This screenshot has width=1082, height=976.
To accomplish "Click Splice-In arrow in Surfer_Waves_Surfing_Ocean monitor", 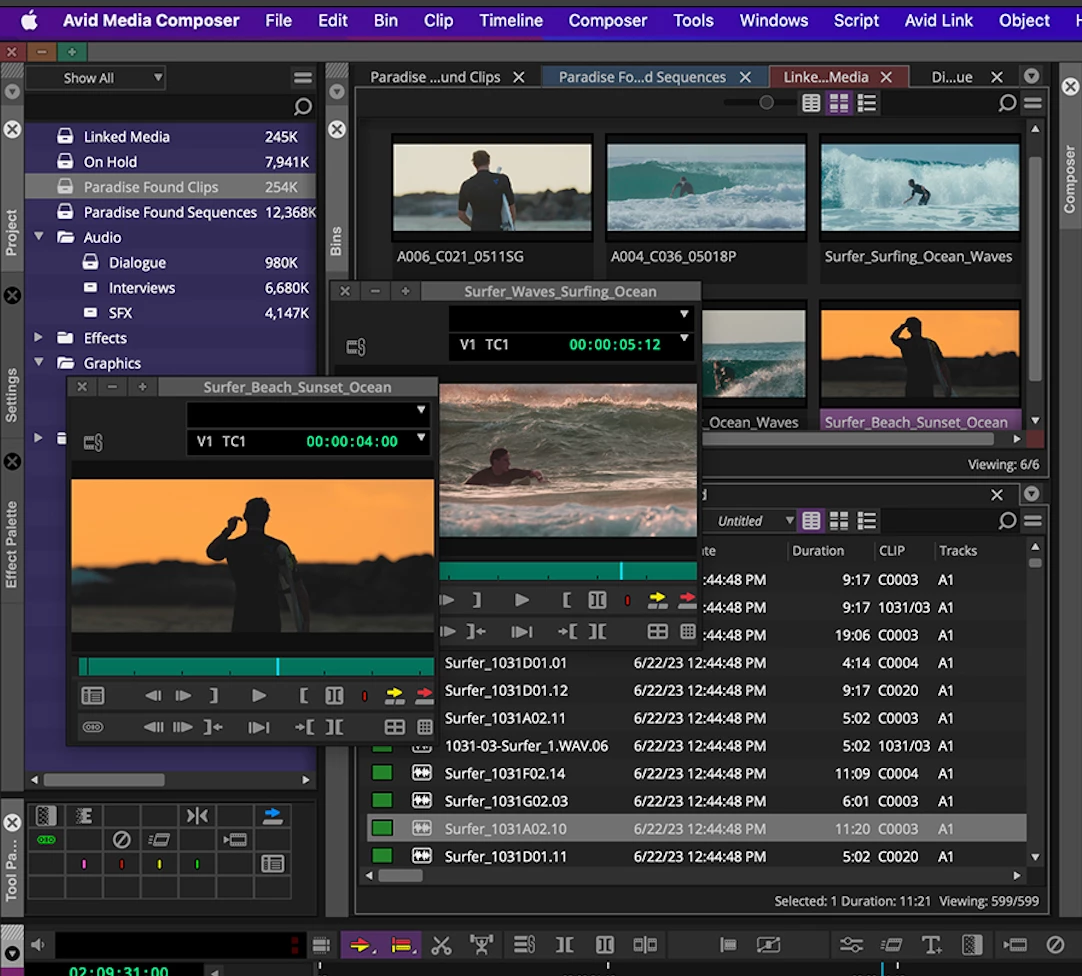I will 657,601.
